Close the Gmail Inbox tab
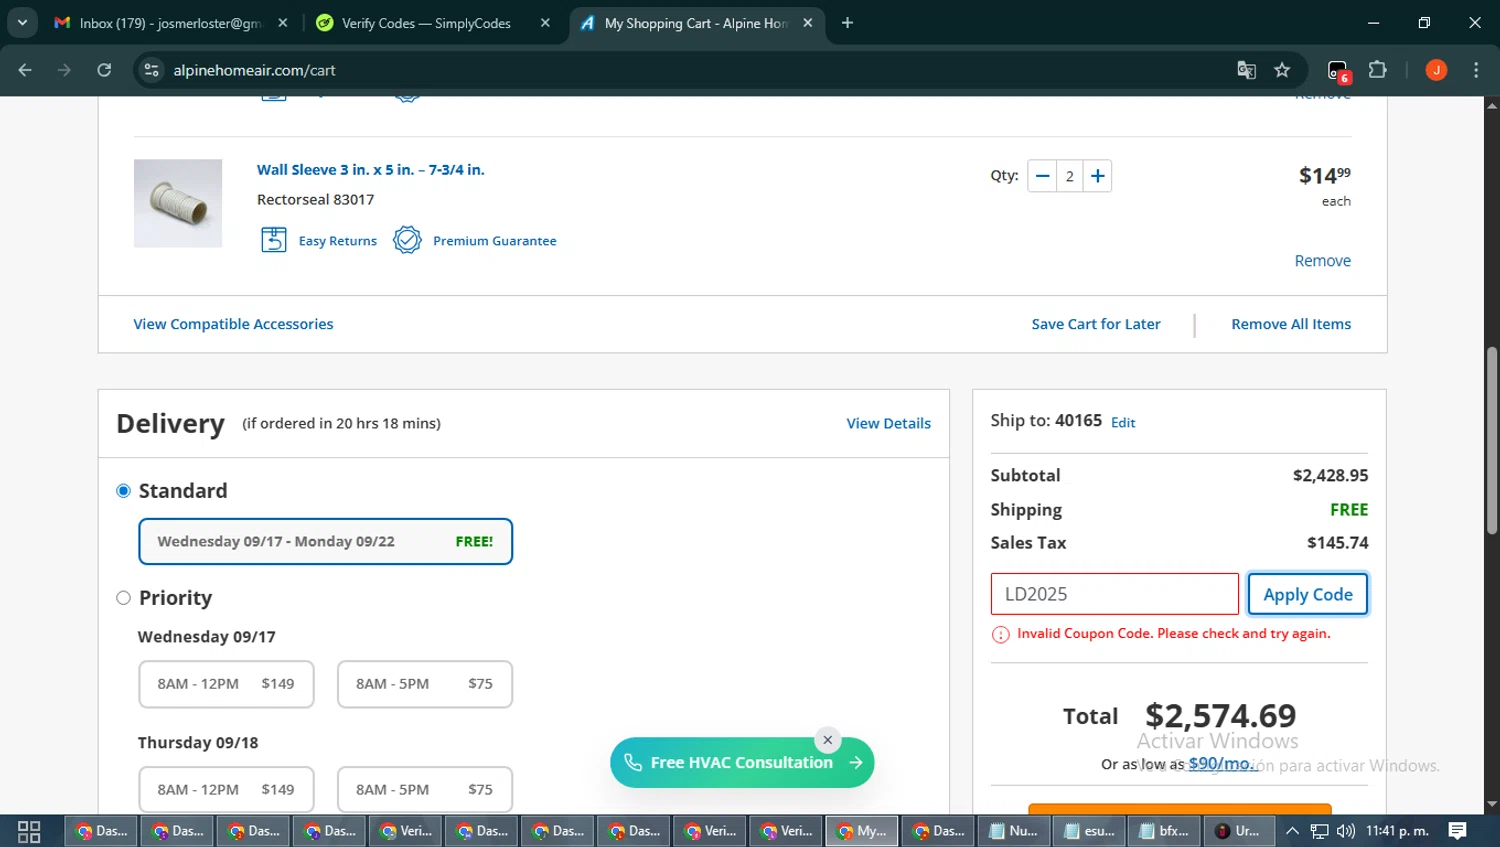Image resolution: width=1500 pixels, height=847 pixels. pyautogui.click(x=283, y=23)
